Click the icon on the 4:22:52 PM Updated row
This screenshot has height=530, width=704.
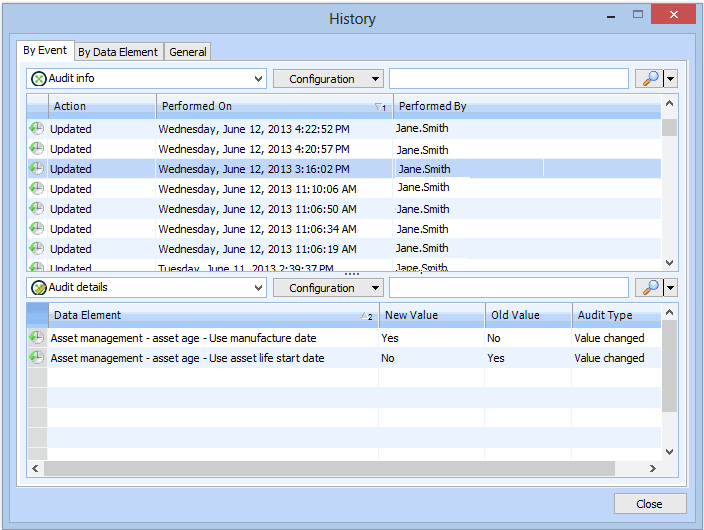point(37,129)
